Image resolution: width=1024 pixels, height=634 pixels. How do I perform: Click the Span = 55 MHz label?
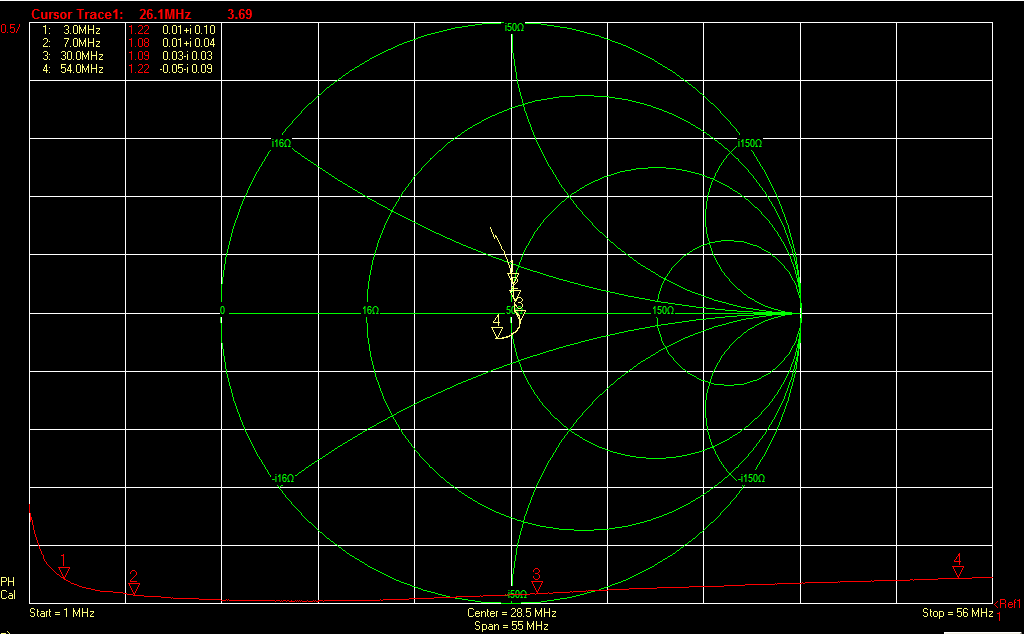pyautogui.click(x=511, y=626)
